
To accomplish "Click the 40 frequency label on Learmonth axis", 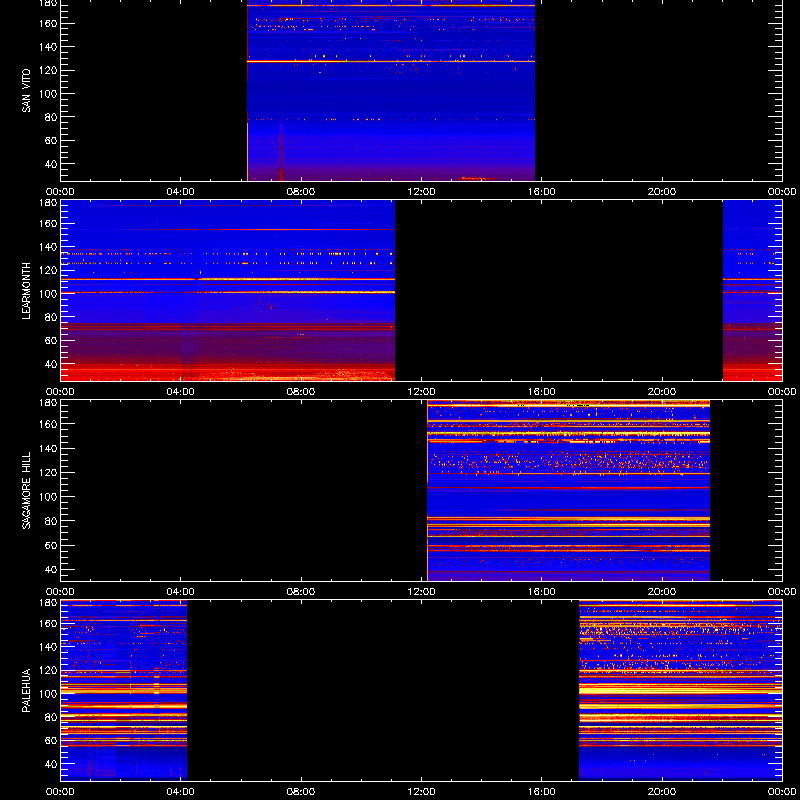I will (51, 364).
